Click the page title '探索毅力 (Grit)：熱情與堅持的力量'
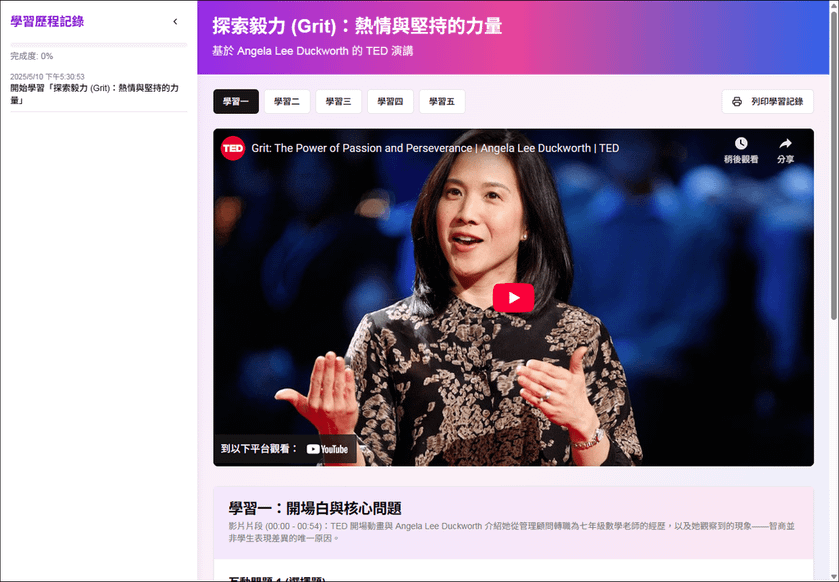The width and height of the screenshot is (839, 582). pos(357,26)
